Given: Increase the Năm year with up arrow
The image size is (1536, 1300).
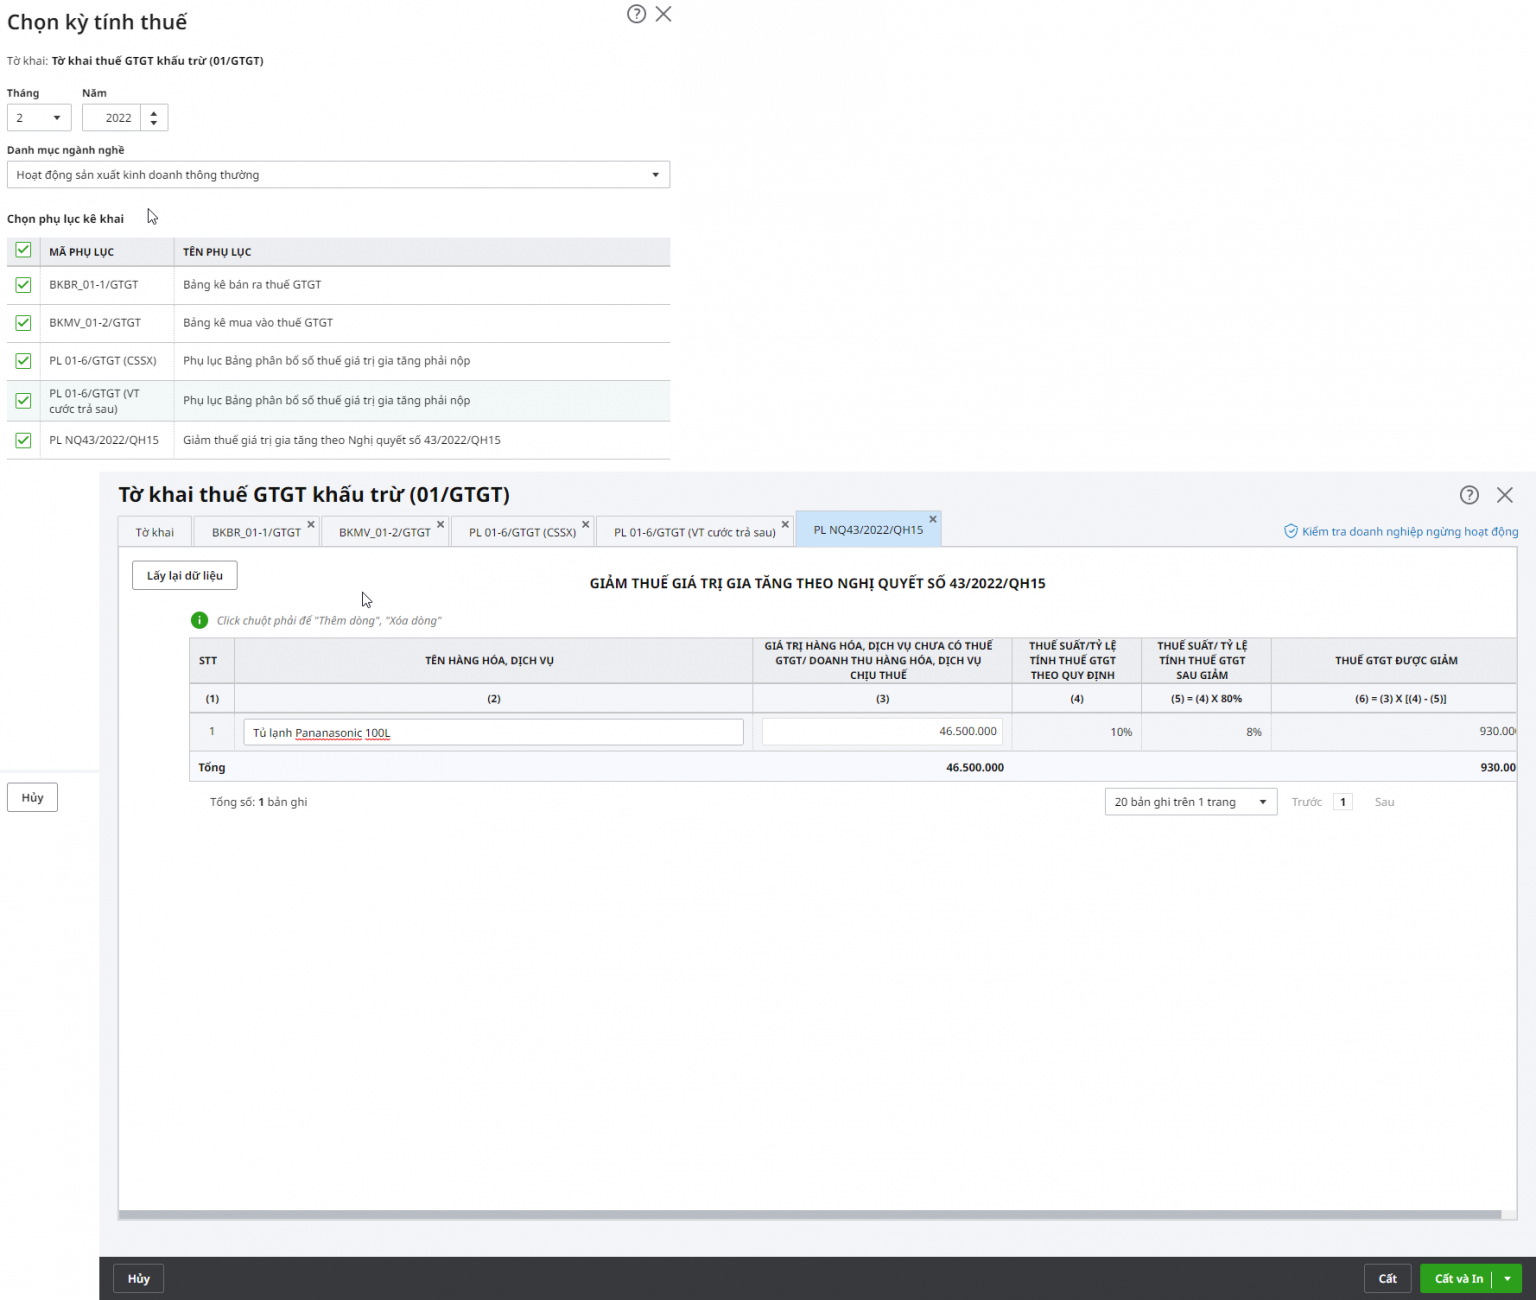Looking at the screenshot, I should [x=154, y=113].
